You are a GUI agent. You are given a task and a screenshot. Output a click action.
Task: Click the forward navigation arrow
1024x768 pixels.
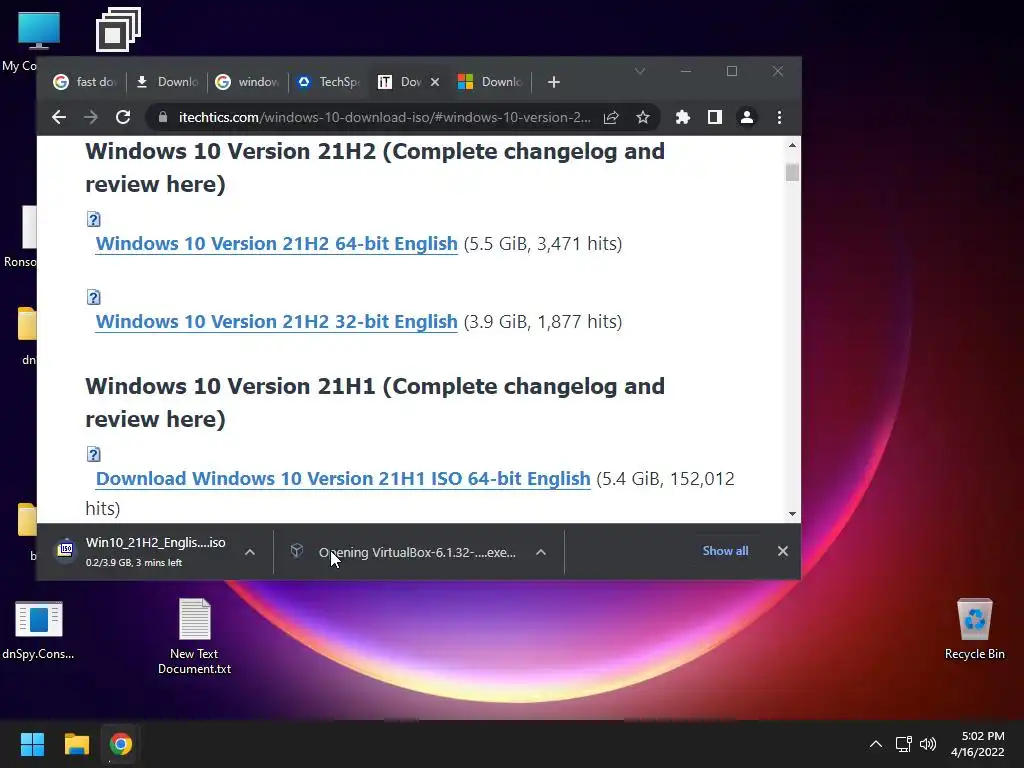click(x=91, y=118)
